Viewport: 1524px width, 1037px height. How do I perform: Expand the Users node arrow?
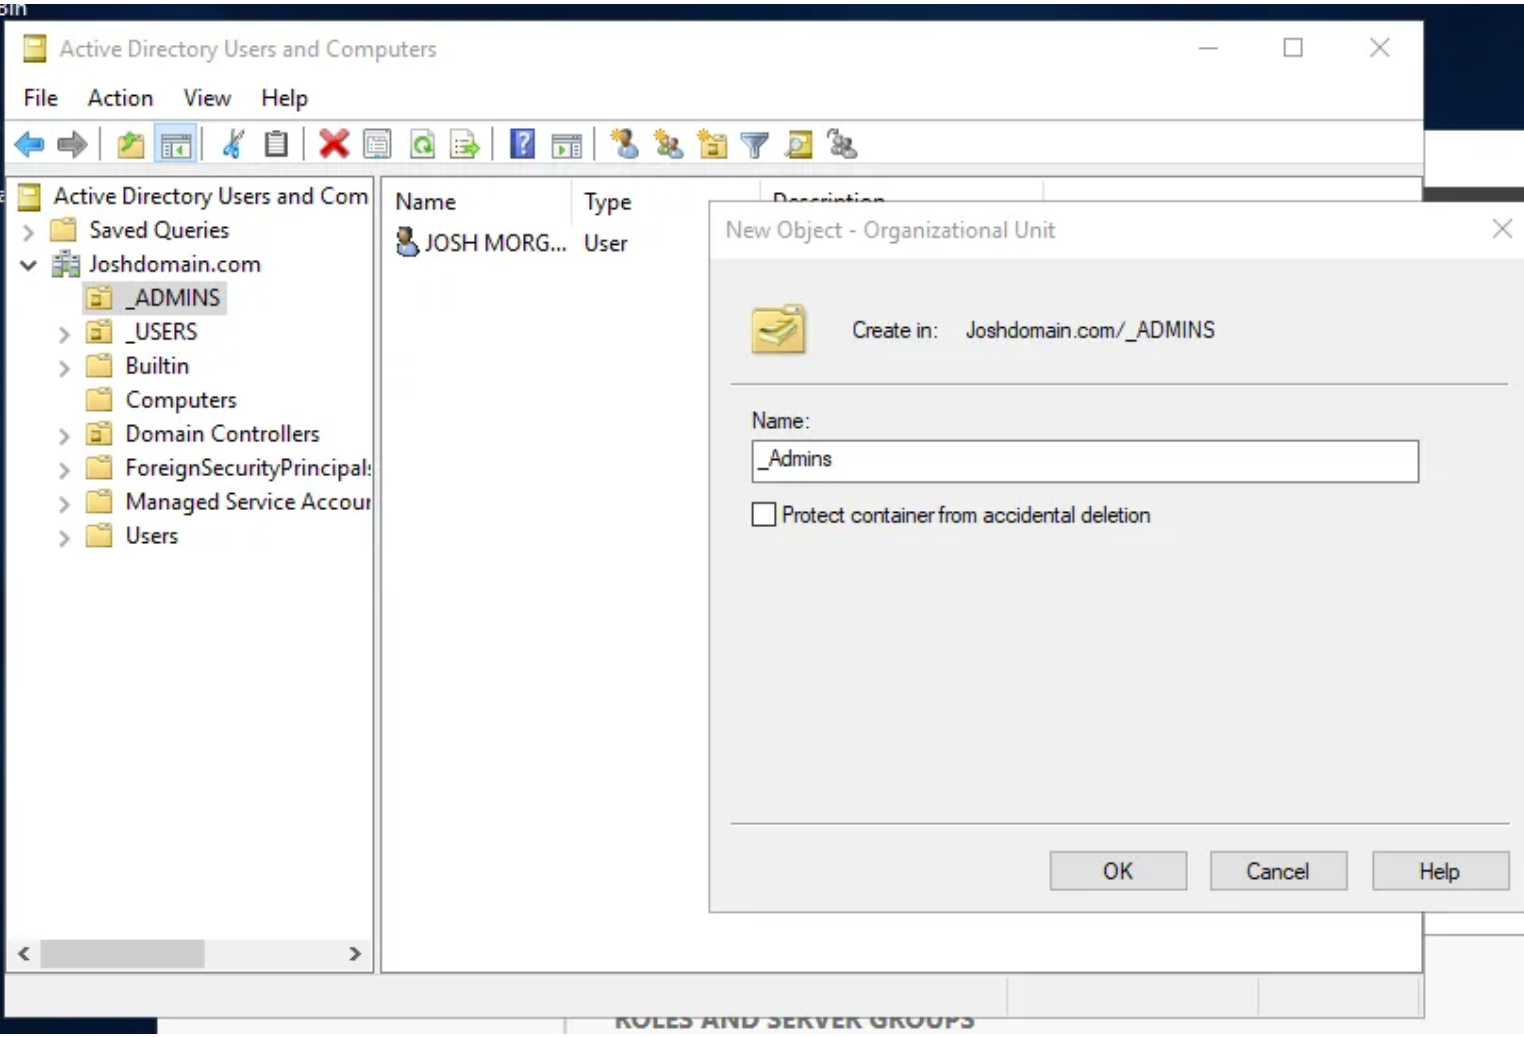[x=64, y=538]
